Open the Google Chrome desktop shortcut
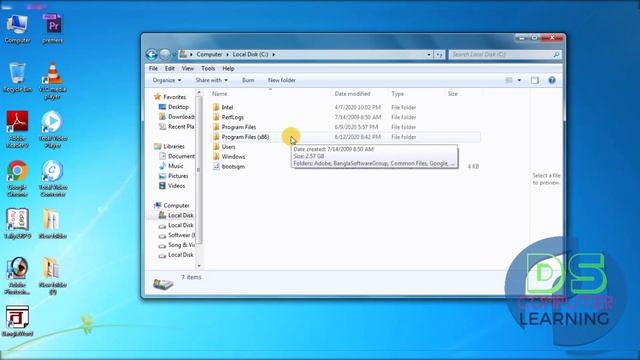The width and height of the screenshot is (640, 360). coord(17,178)
